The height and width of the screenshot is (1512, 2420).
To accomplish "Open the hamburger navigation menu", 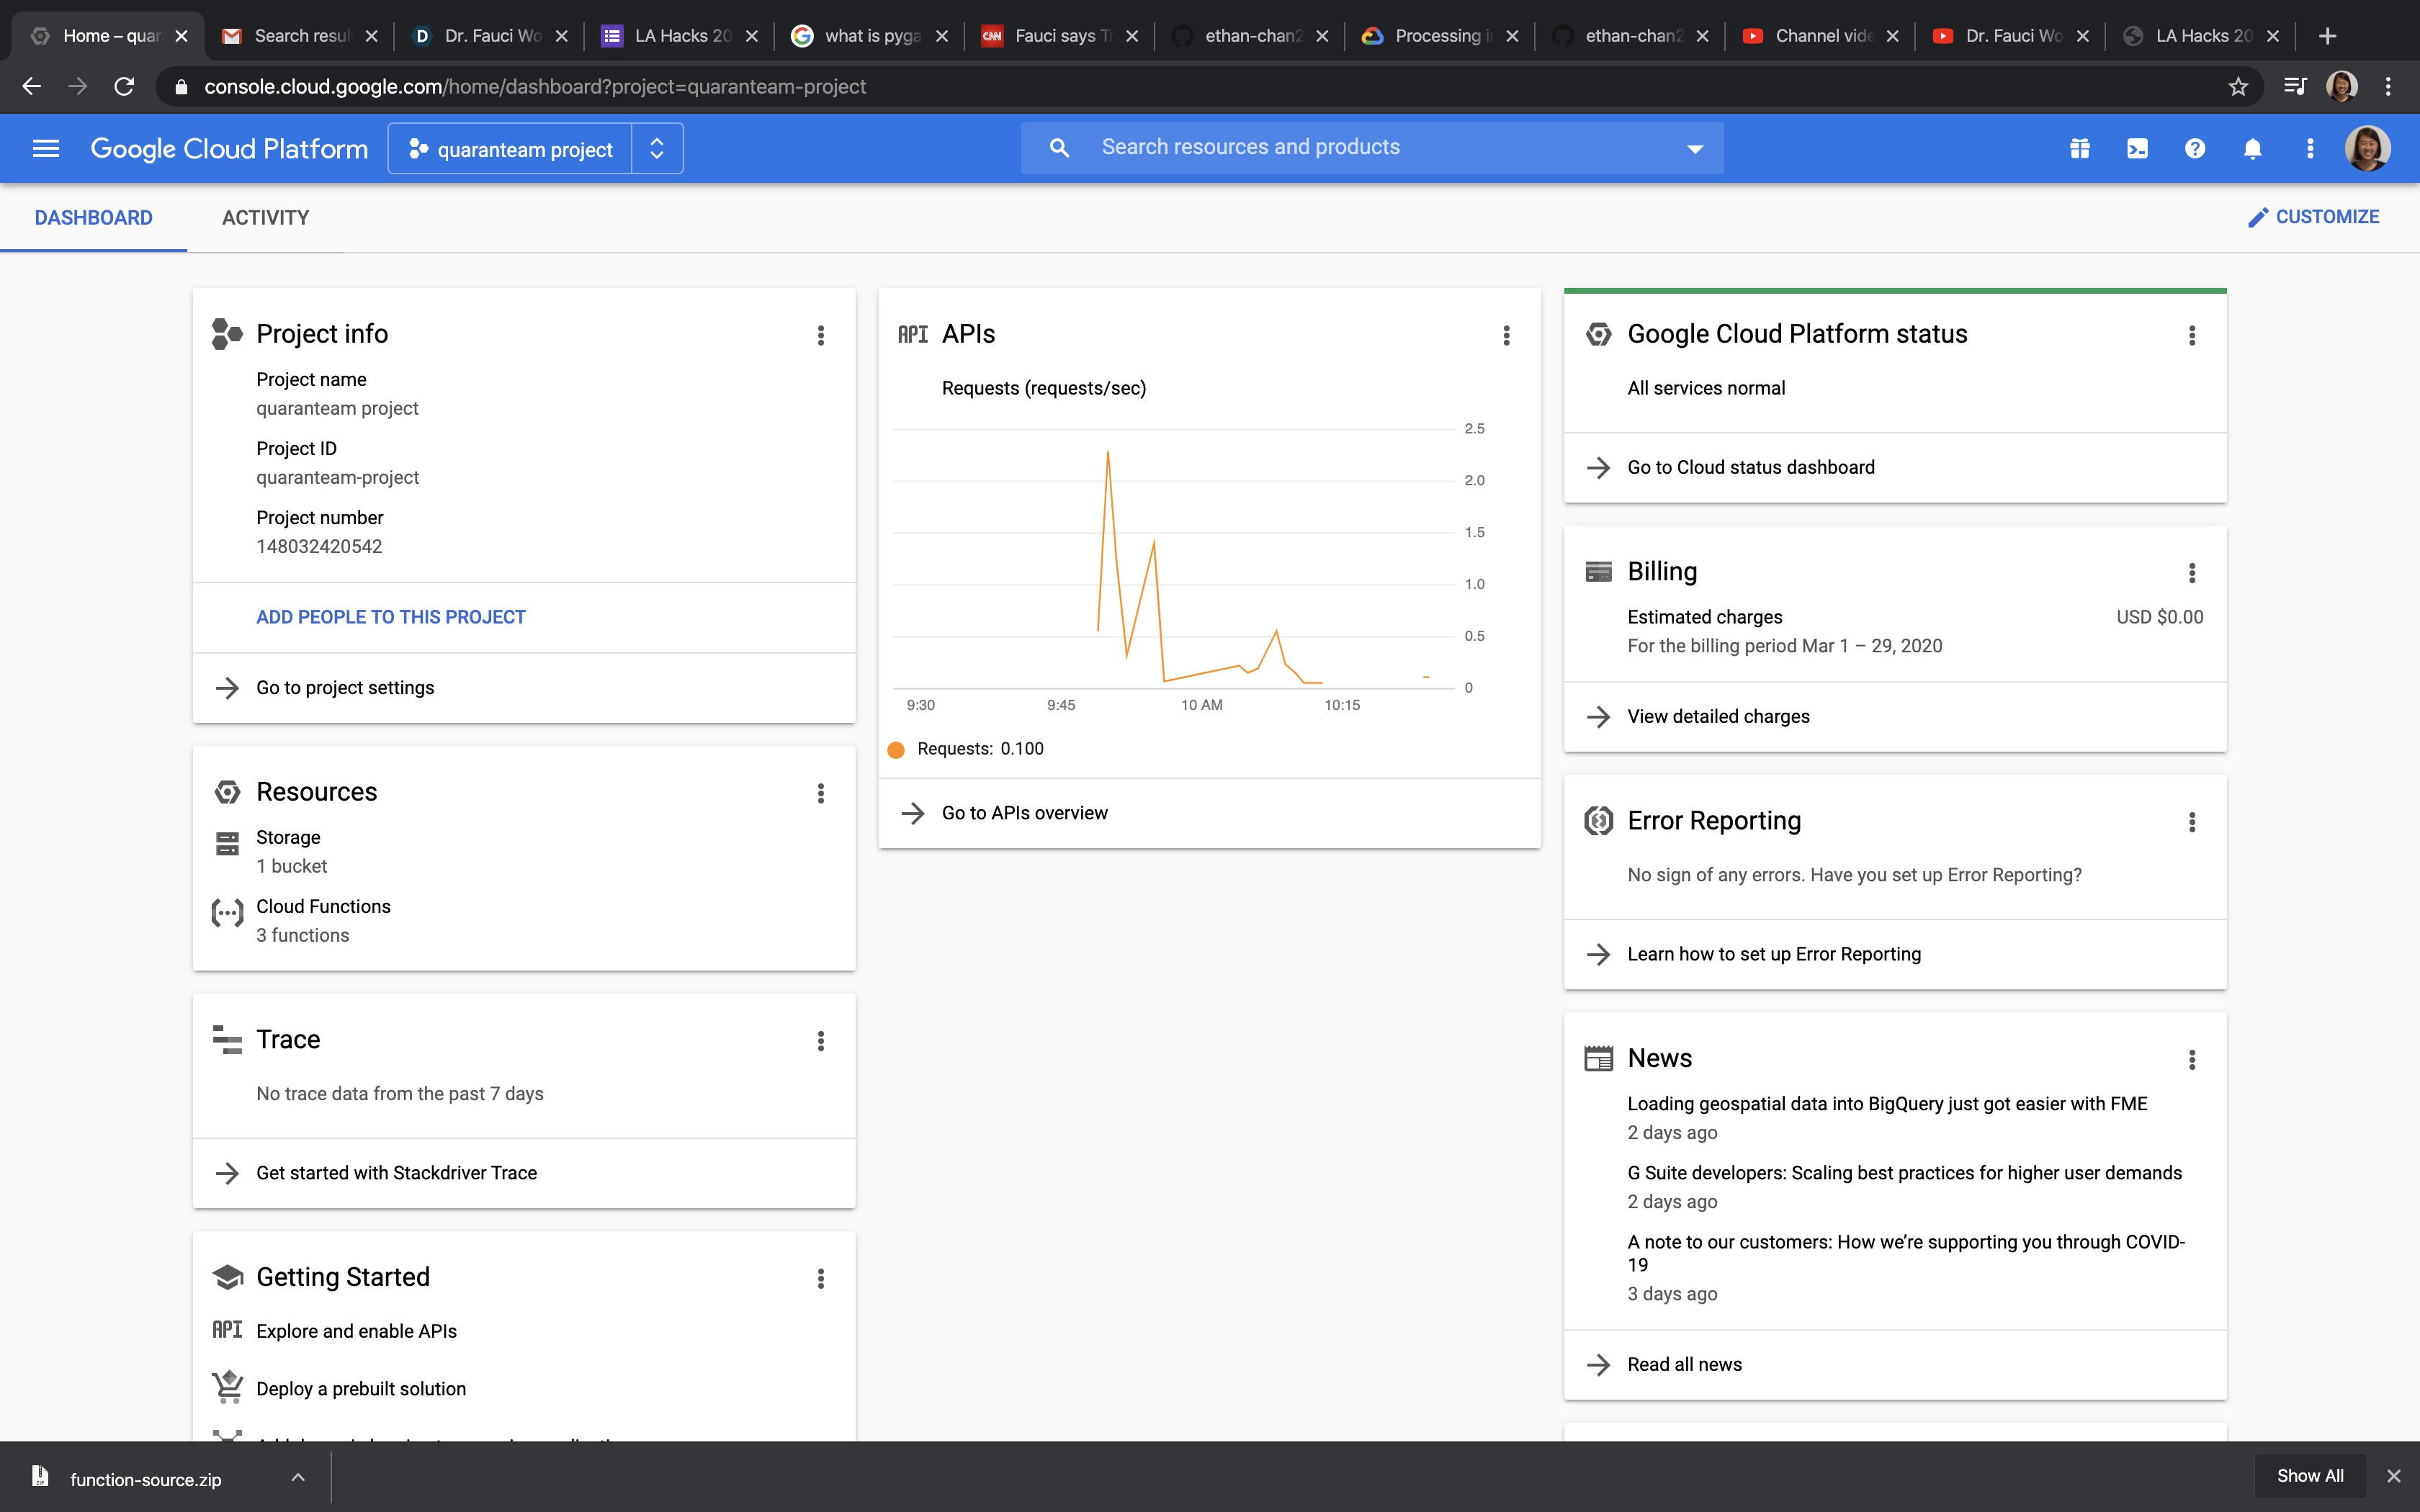I will point(46,148).
